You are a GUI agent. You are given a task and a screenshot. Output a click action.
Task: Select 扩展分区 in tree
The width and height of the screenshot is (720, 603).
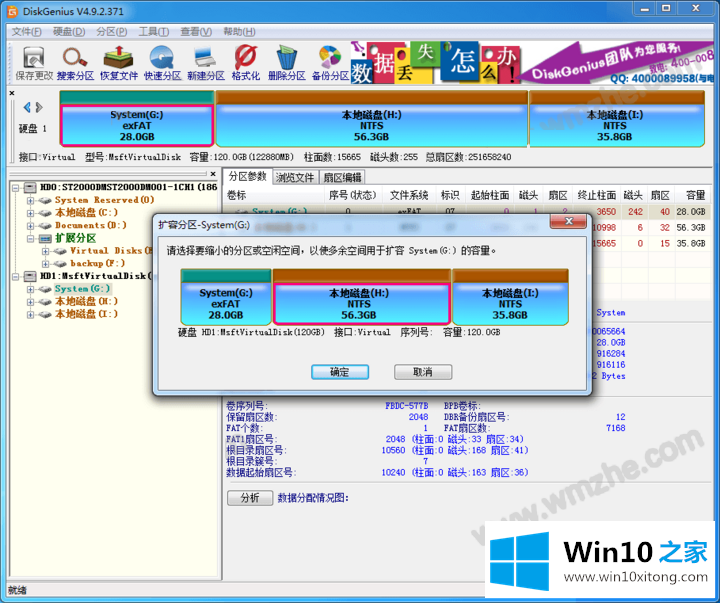[x=75, y=238]
